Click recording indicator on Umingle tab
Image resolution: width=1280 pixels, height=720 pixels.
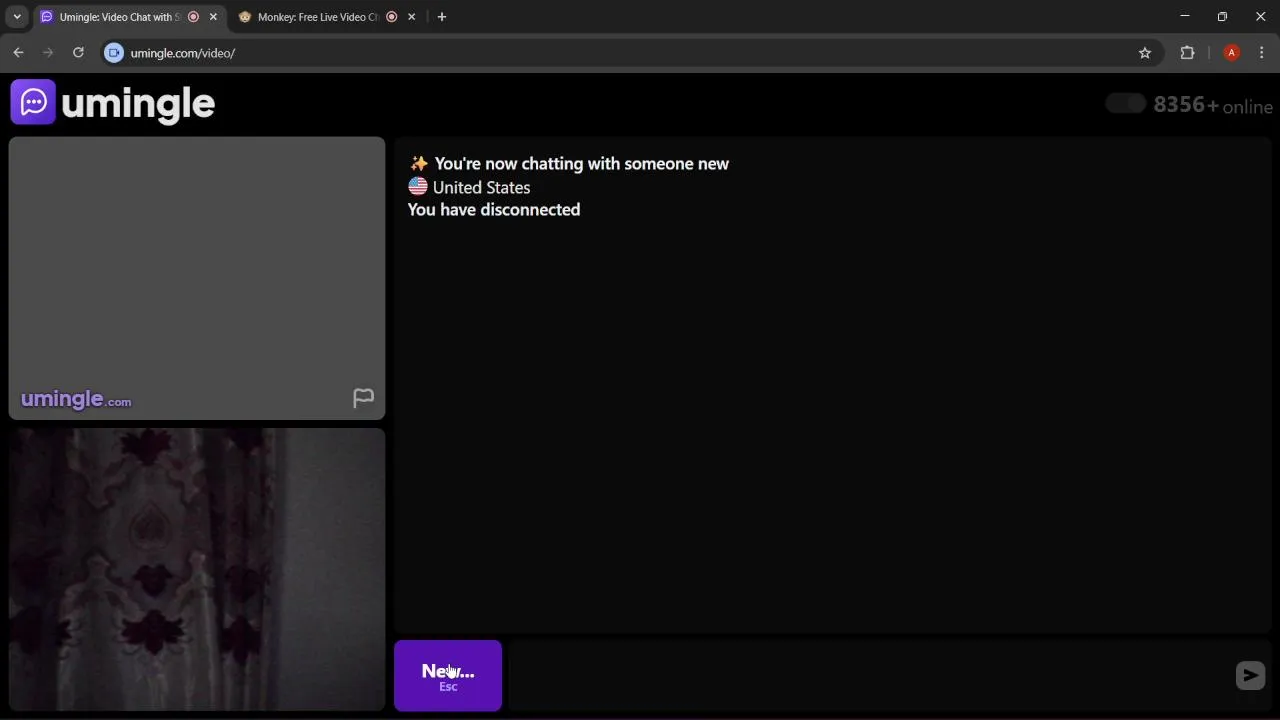[x=194, y=17]
